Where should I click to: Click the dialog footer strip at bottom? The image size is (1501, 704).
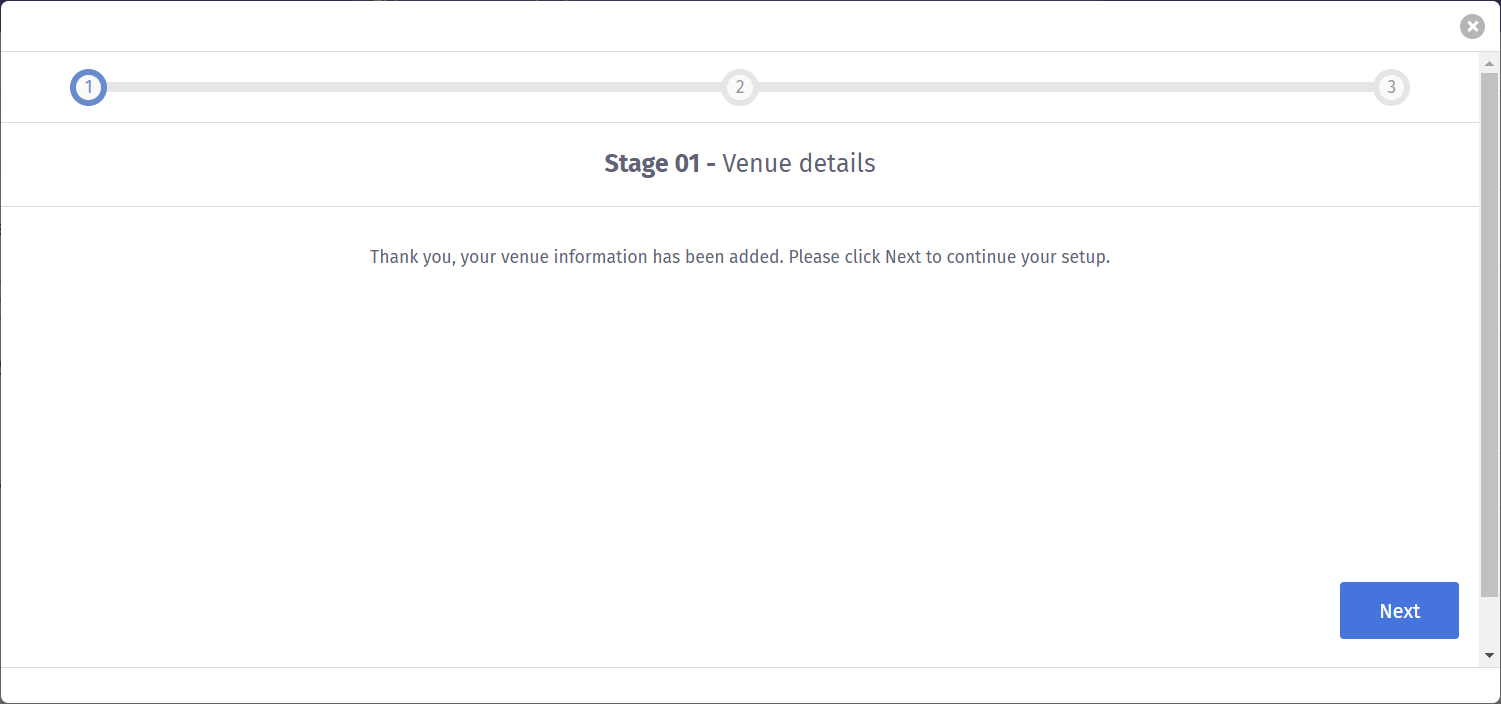[740, 685]
